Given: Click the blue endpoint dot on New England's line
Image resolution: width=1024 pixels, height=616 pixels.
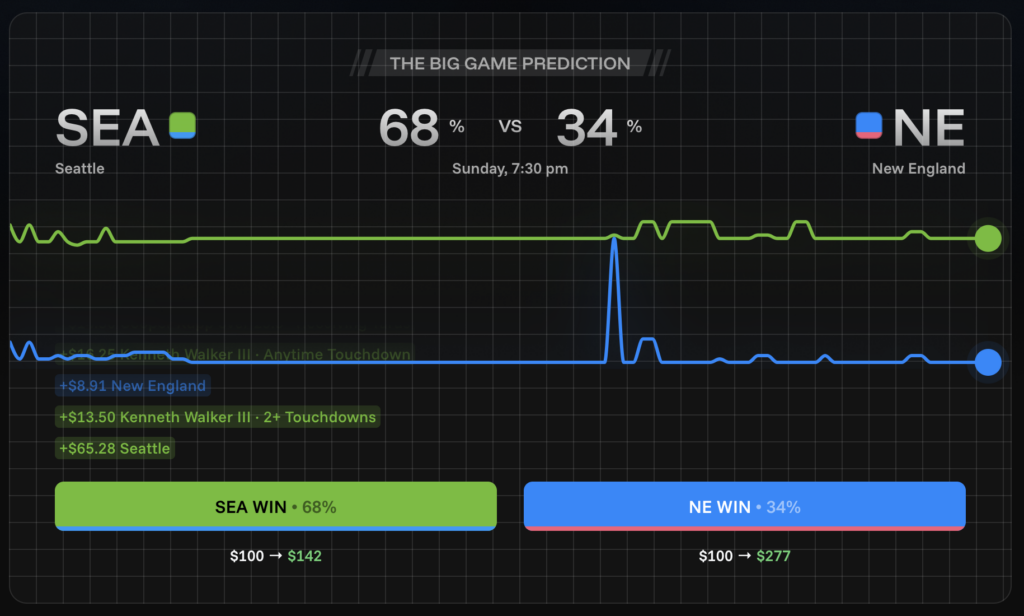Looking at the screenshot, I should (987, 362).
